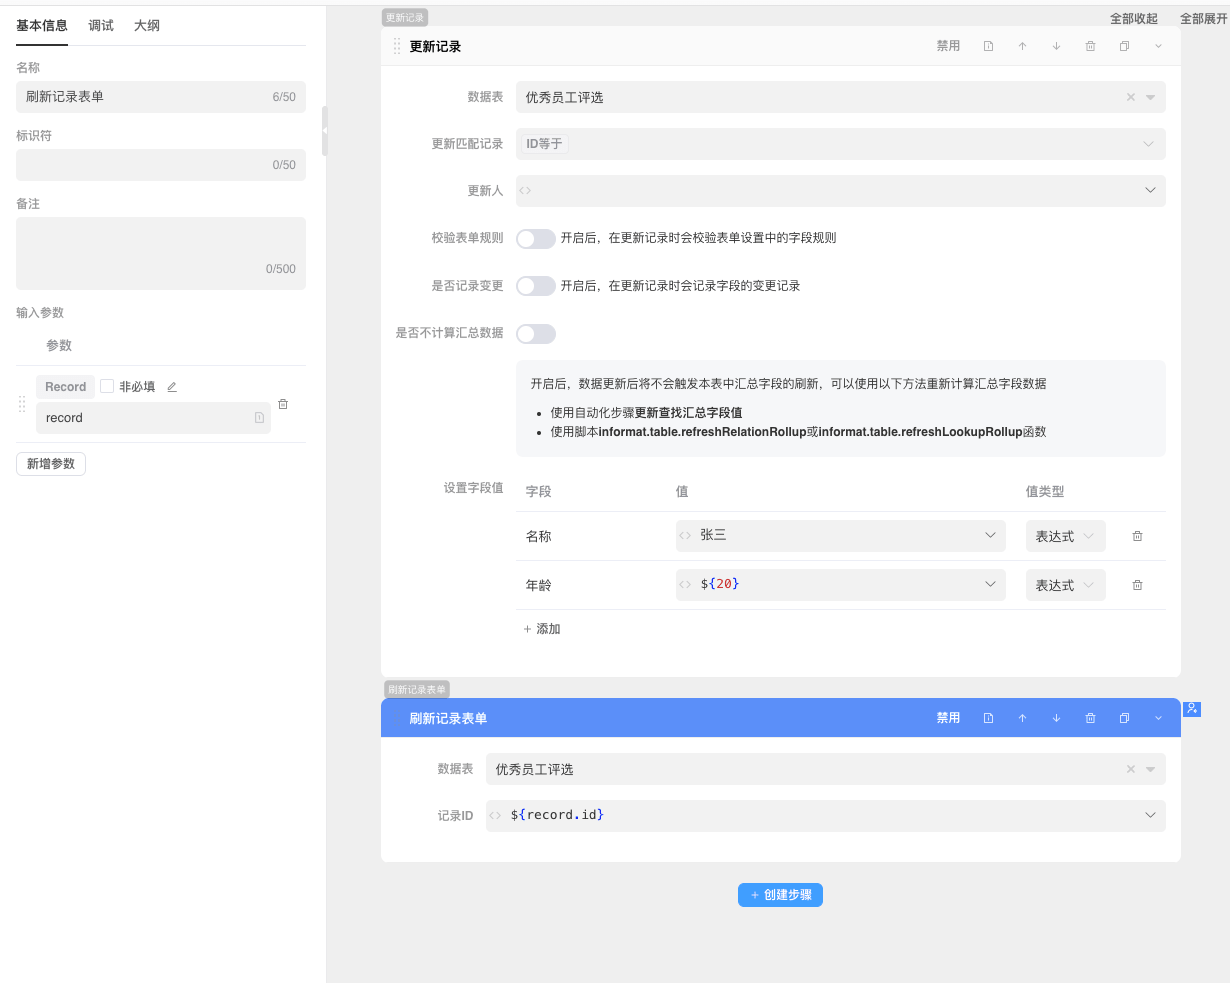This screenshot has height=983, width=1230.
Task: Click the edit pencil next to 非必填
Action: pyautogui.click(x=172, y=387)
